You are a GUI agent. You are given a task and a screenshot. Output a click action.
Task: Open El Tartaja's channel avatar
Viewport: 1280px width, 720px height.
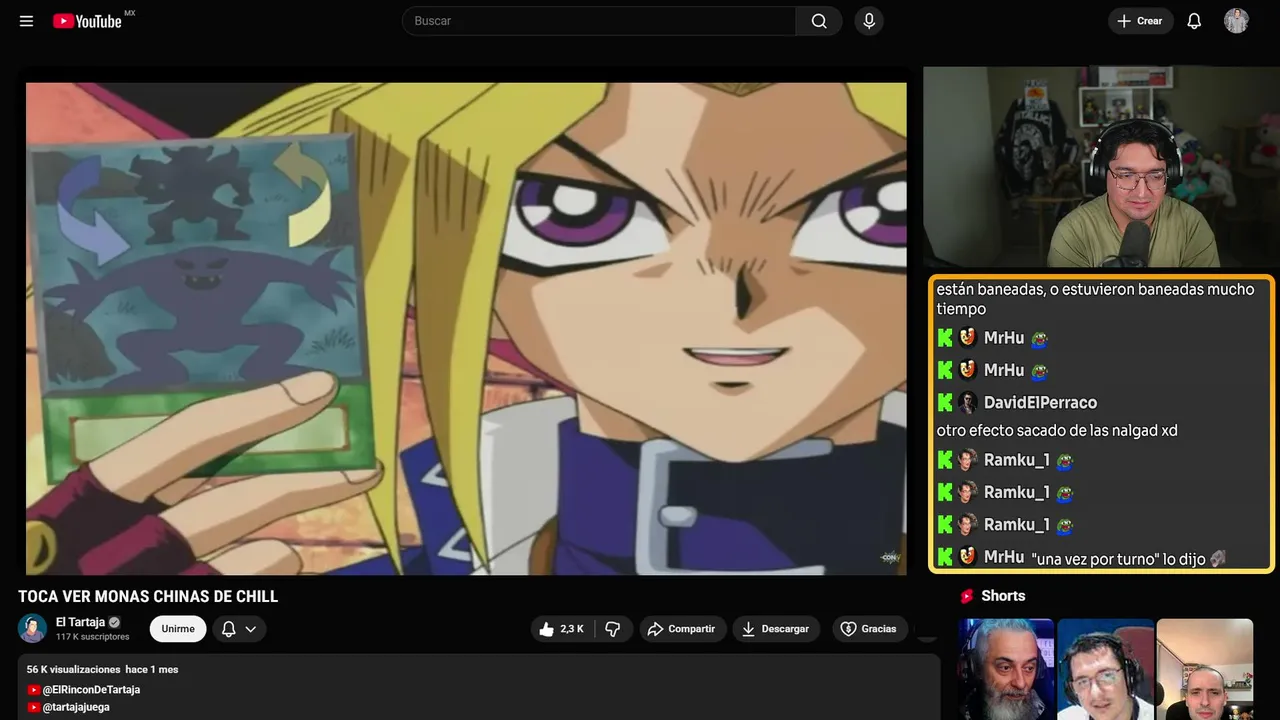pyautogui.click(x=33, y=628)
